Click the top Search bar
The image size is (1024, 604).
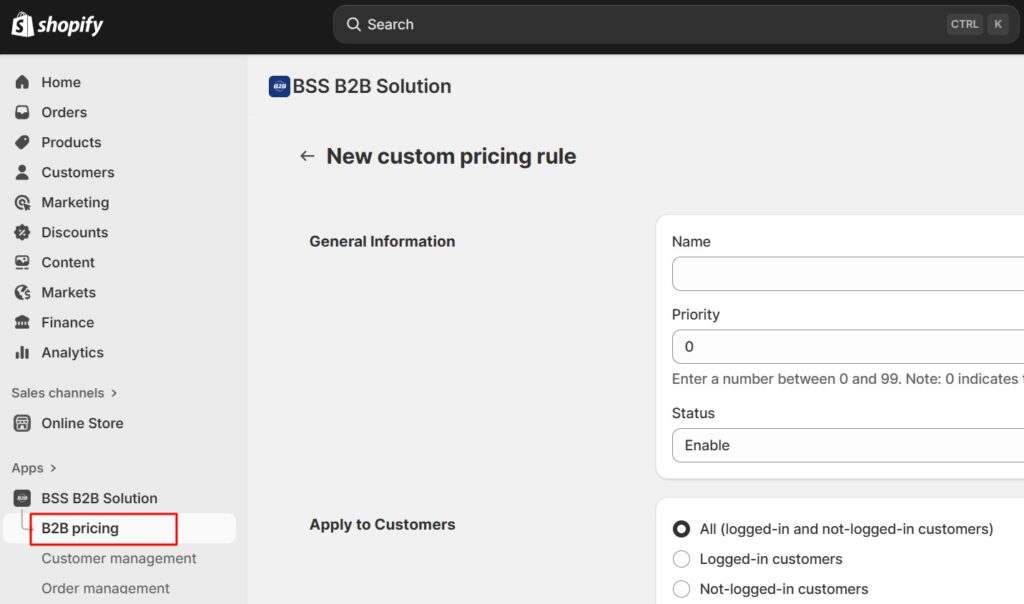[x=676, y=25]
